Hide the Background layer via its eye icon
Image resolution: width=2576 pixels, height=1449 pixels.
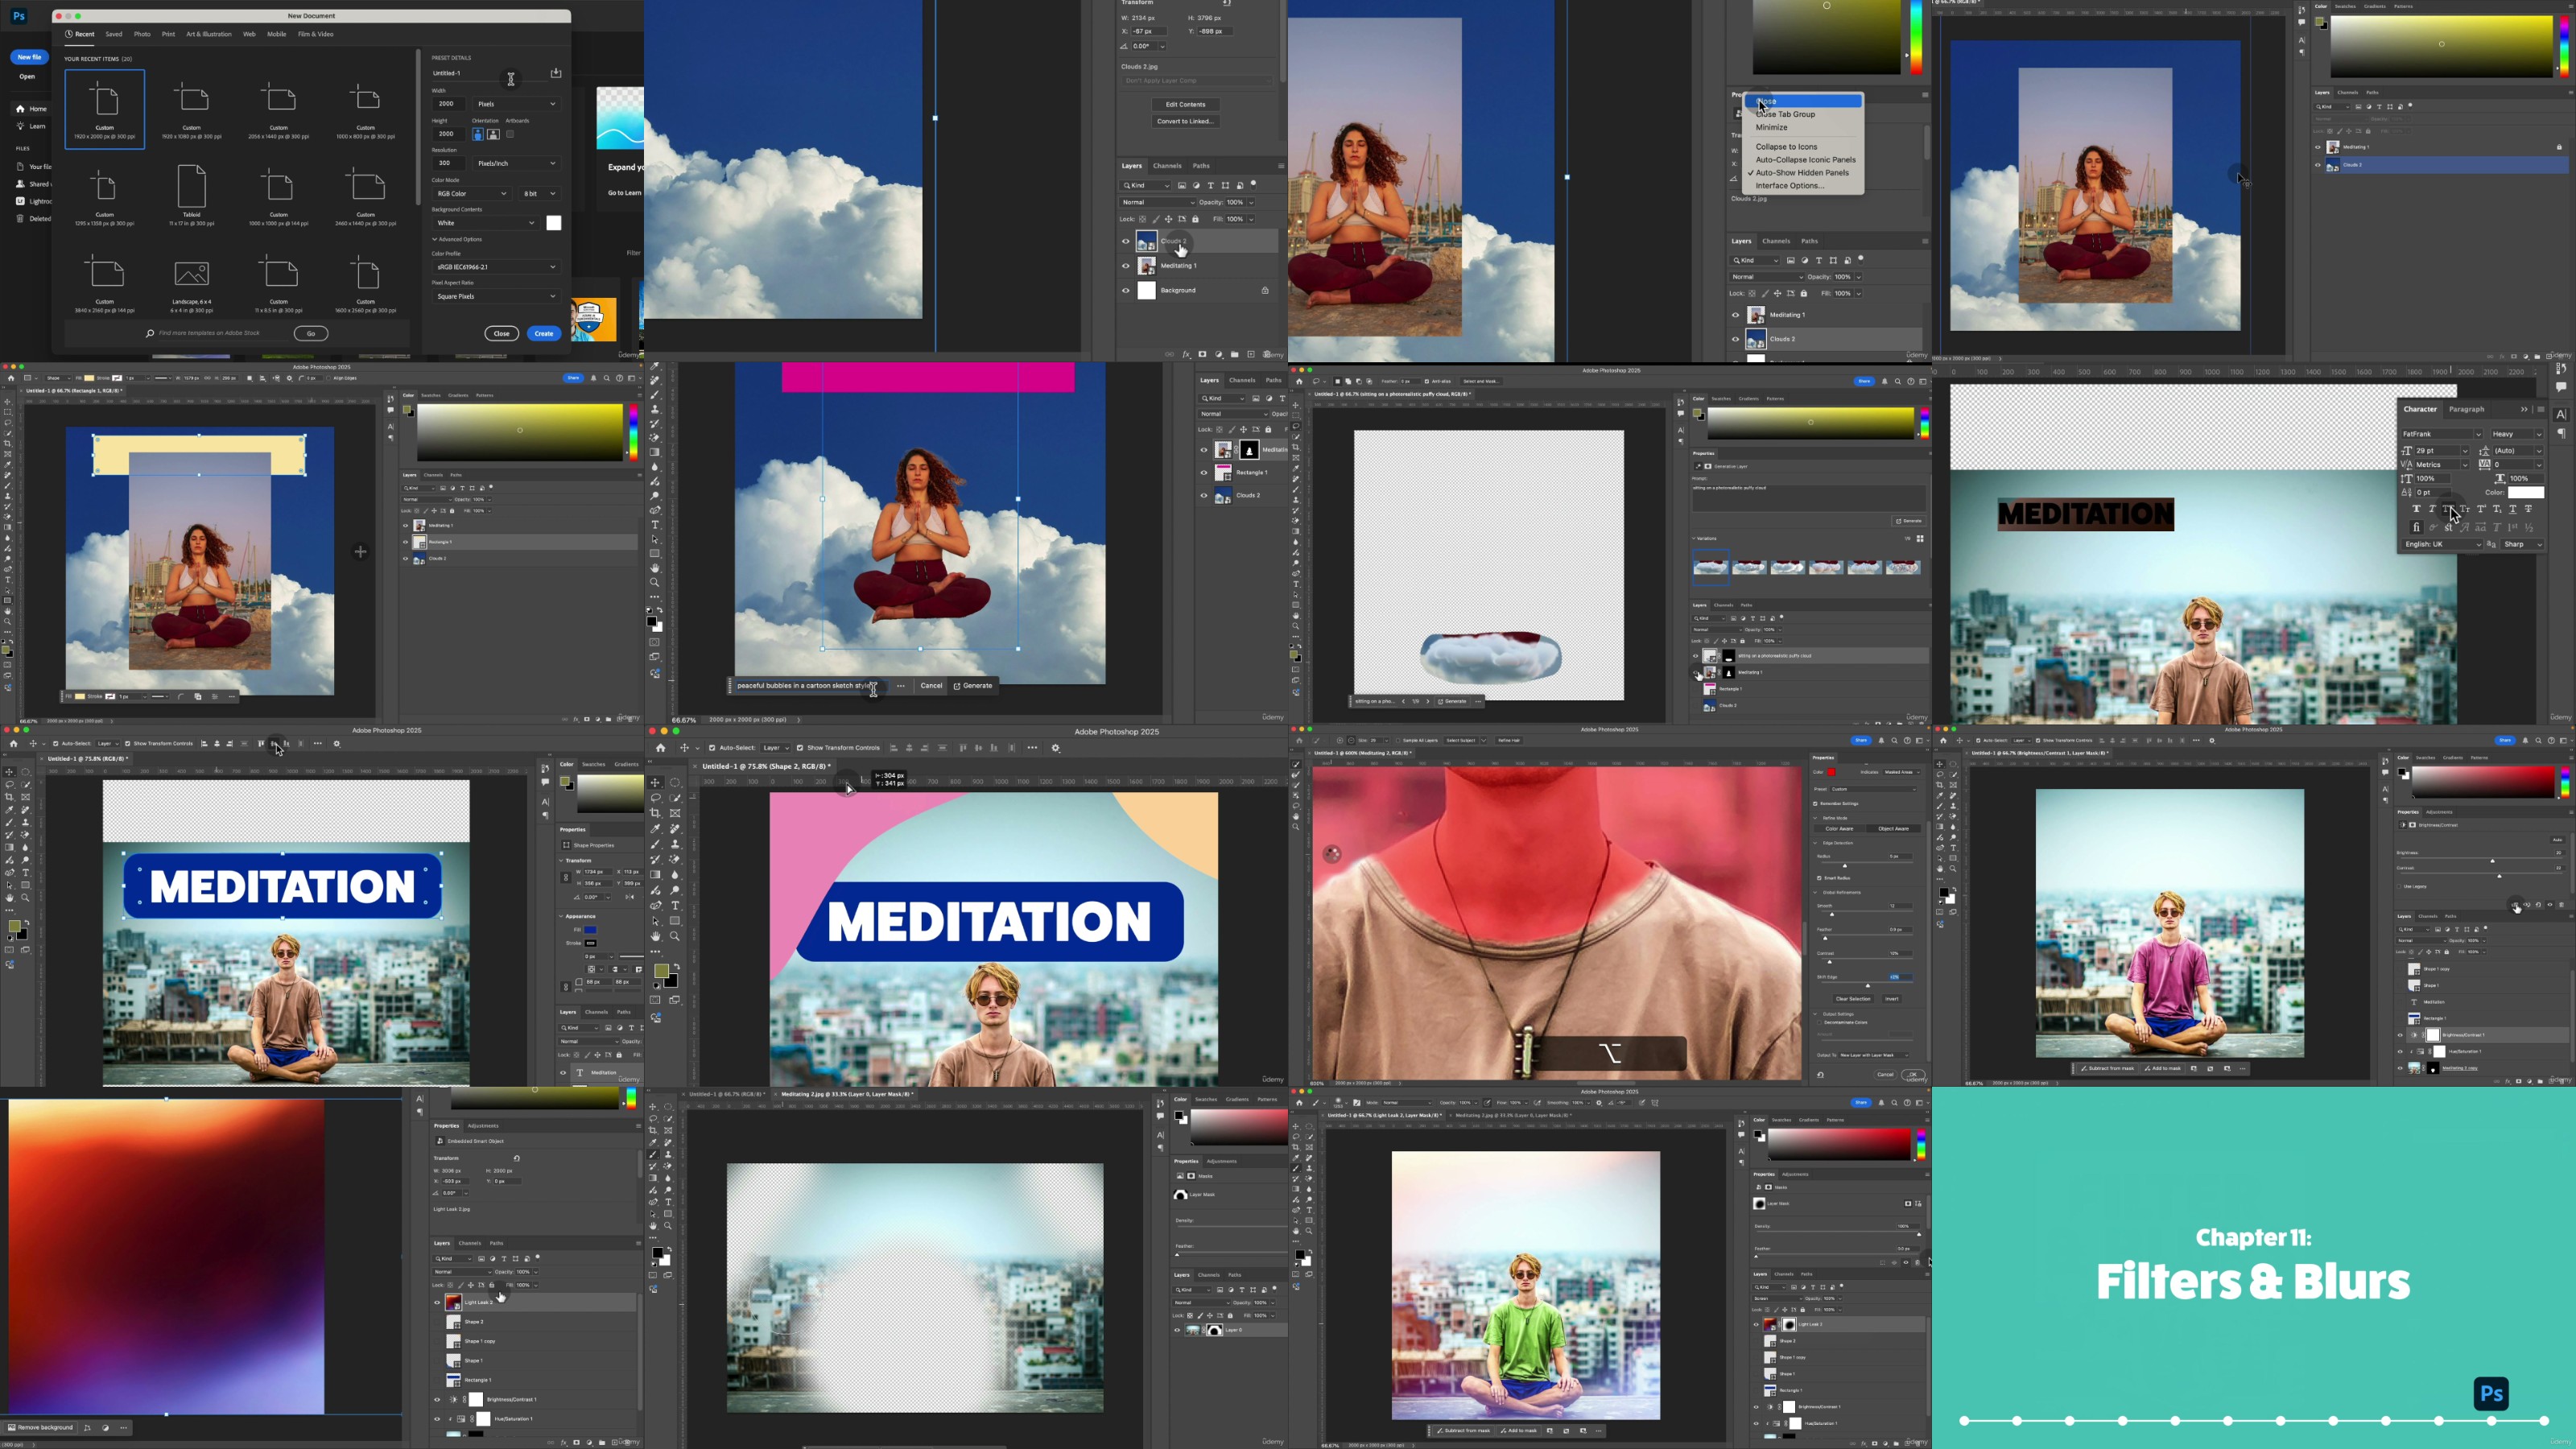1126,290
